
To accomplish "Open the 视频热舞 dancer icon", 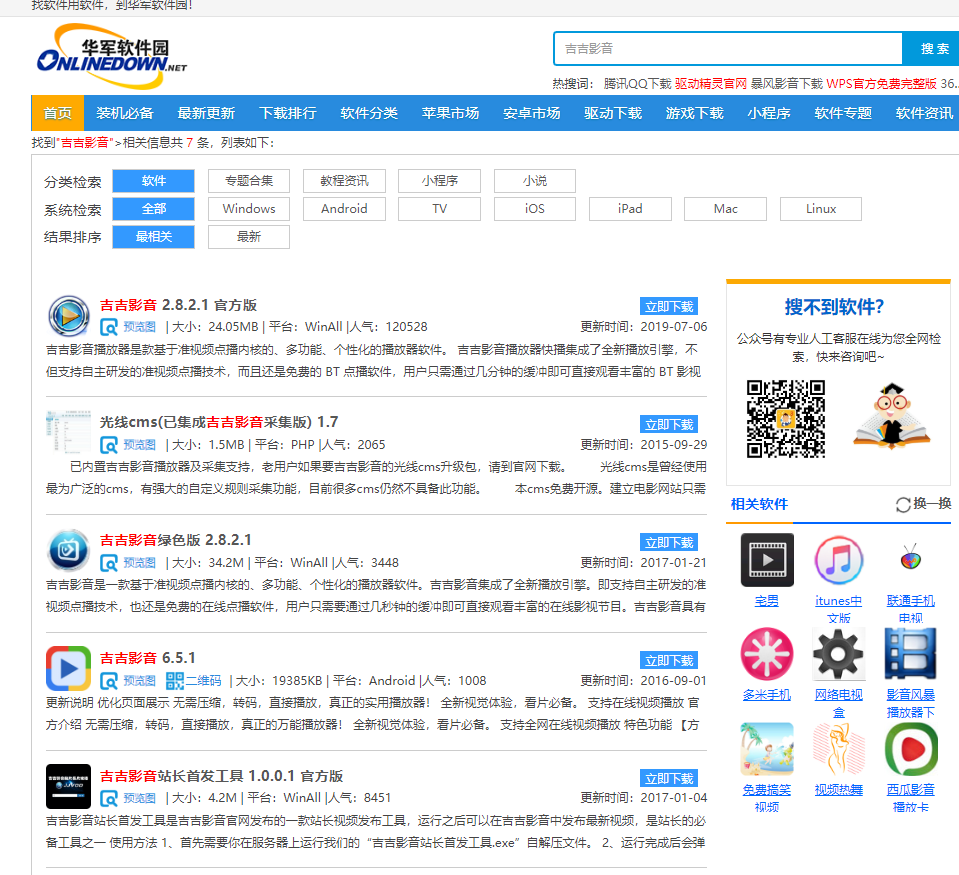I will click(x=839, y=749).
